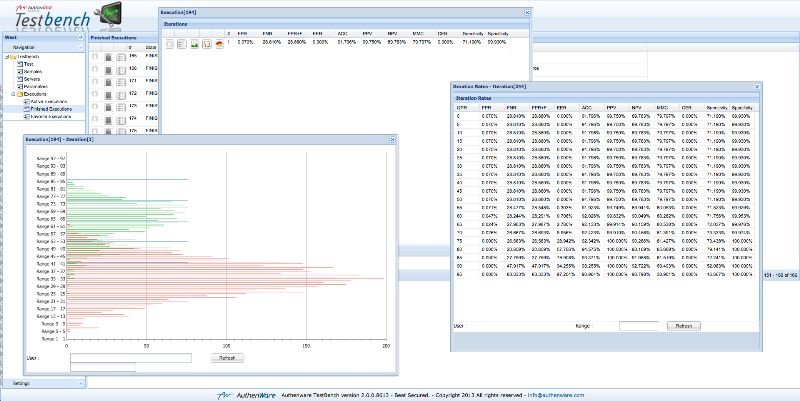Click the list icon in execution row 174
Image resolution: width=800 pixels, height=401 pixels.
[x=121, y=120]
